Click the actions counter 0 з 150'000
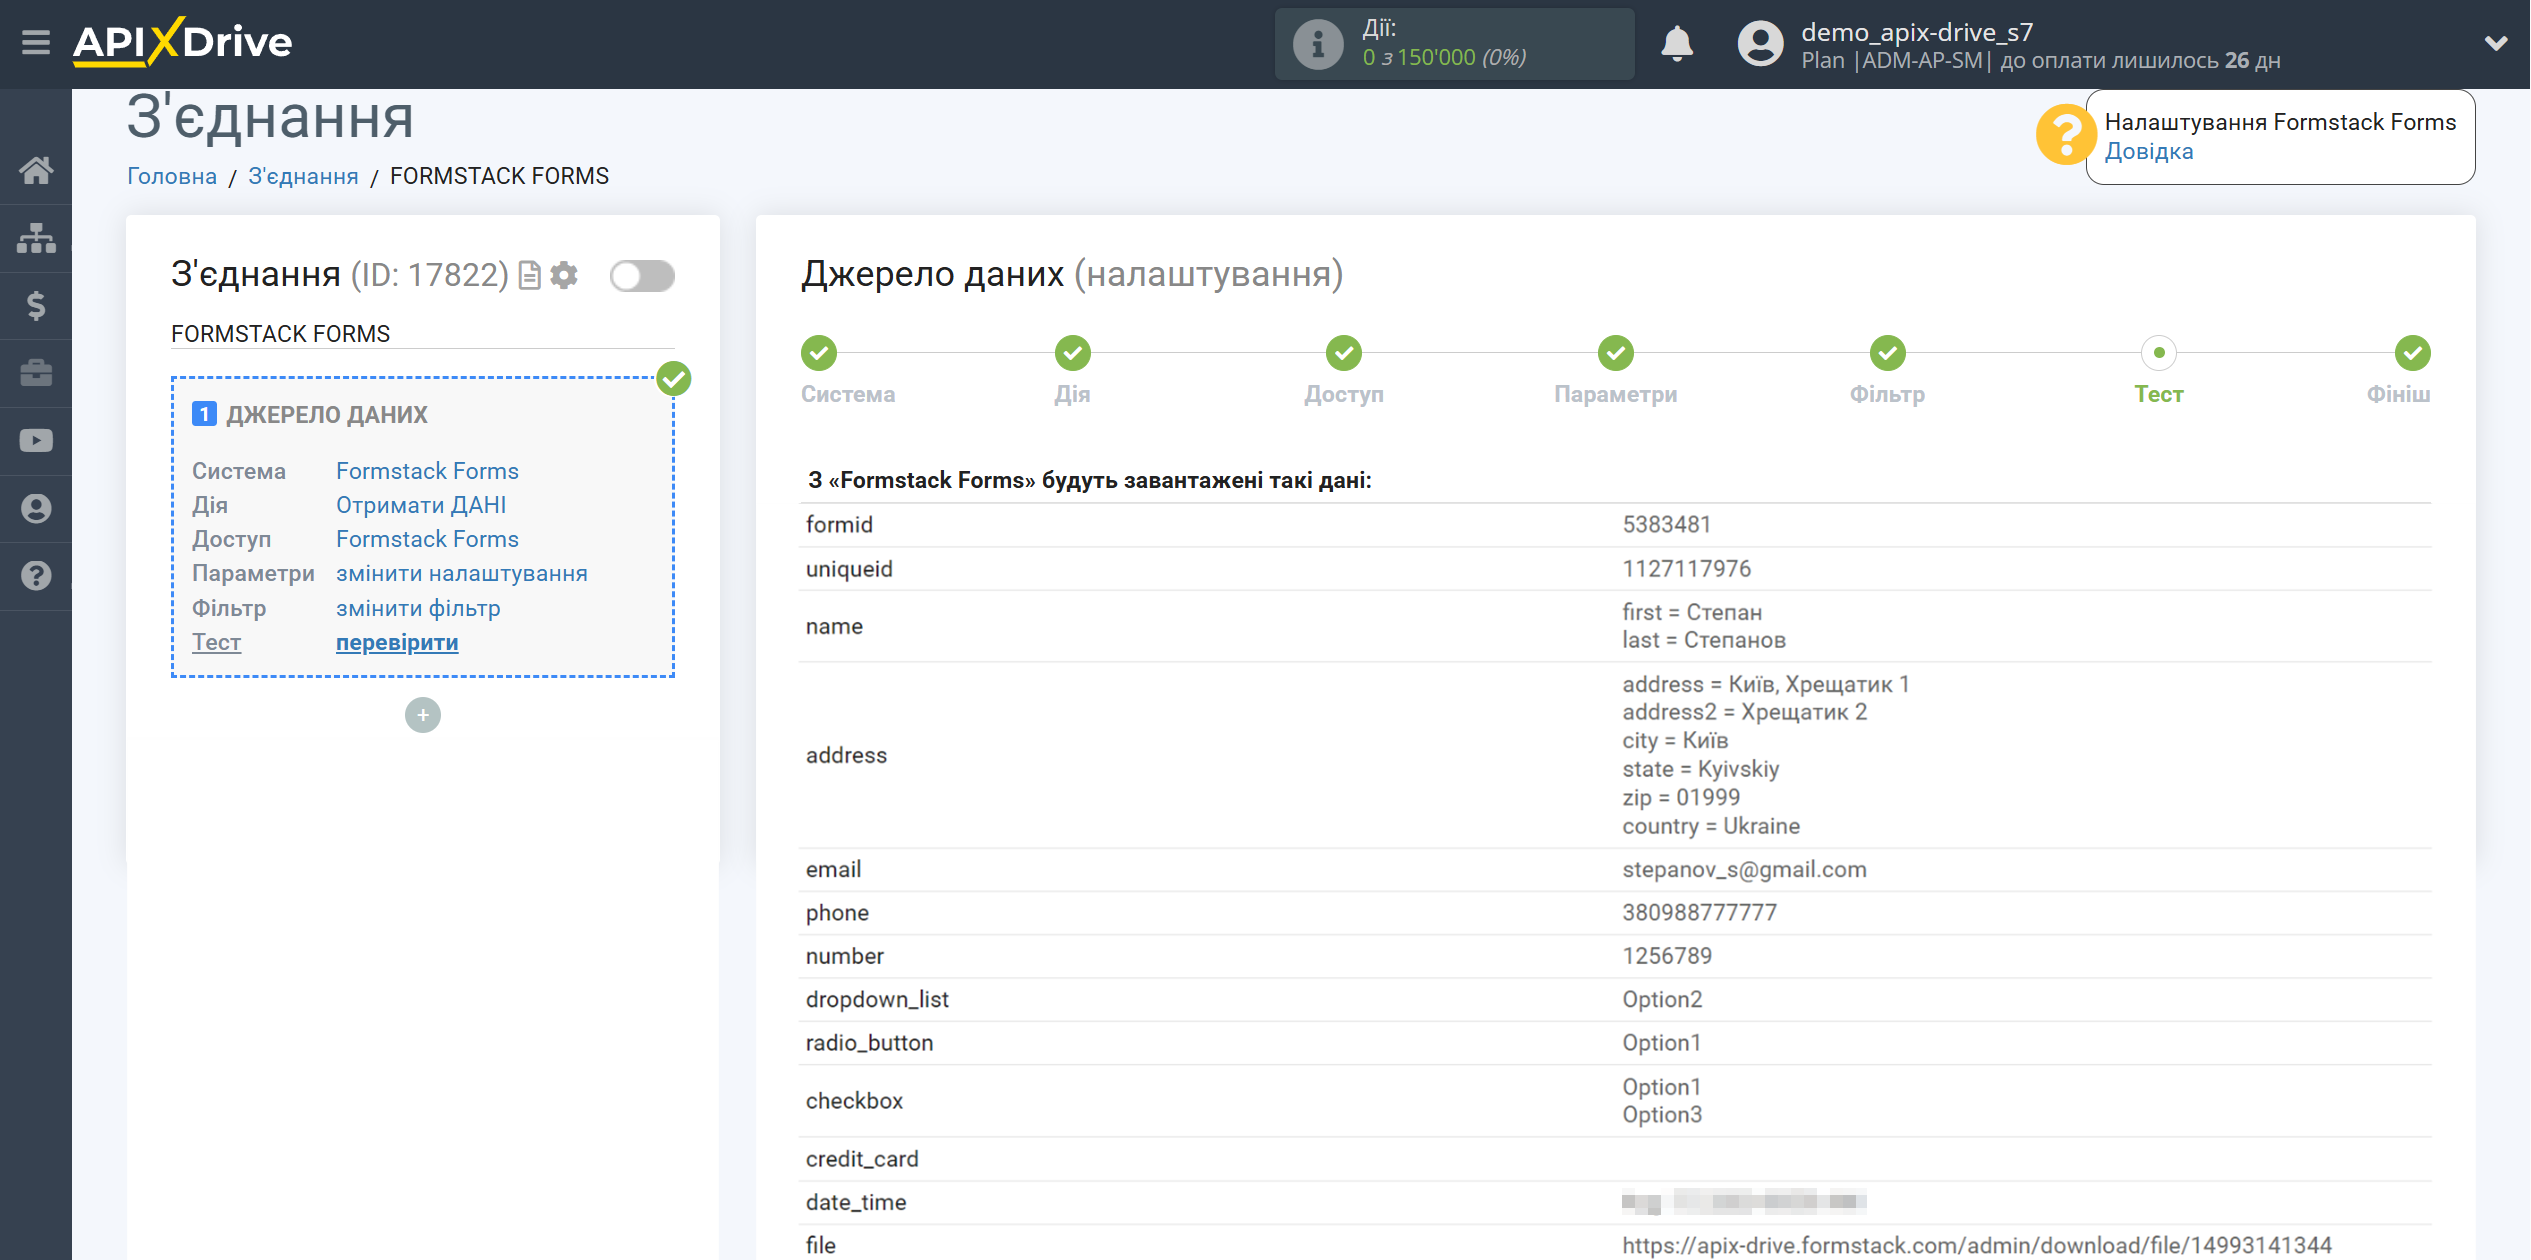This screenshot has width=2531, height=1260. click(x=1444, y=58)
